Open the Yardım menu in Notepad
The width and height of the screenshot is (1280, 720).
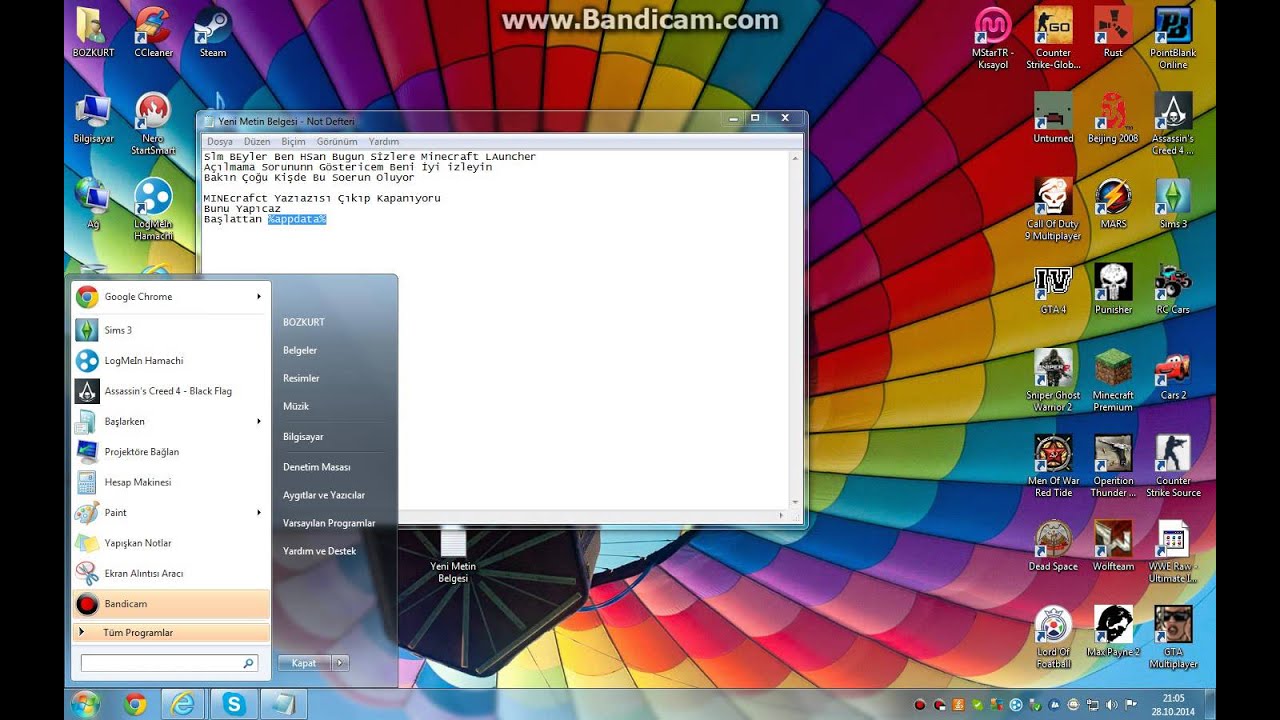(x=384, y=142)
